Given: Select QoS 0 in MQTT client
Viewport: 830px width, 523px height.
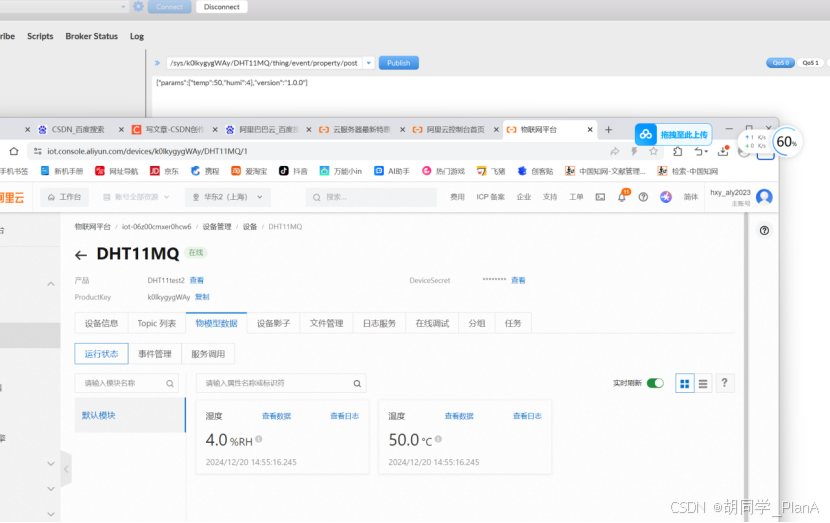Looking at the screenshot, I should tap(780, 62).
